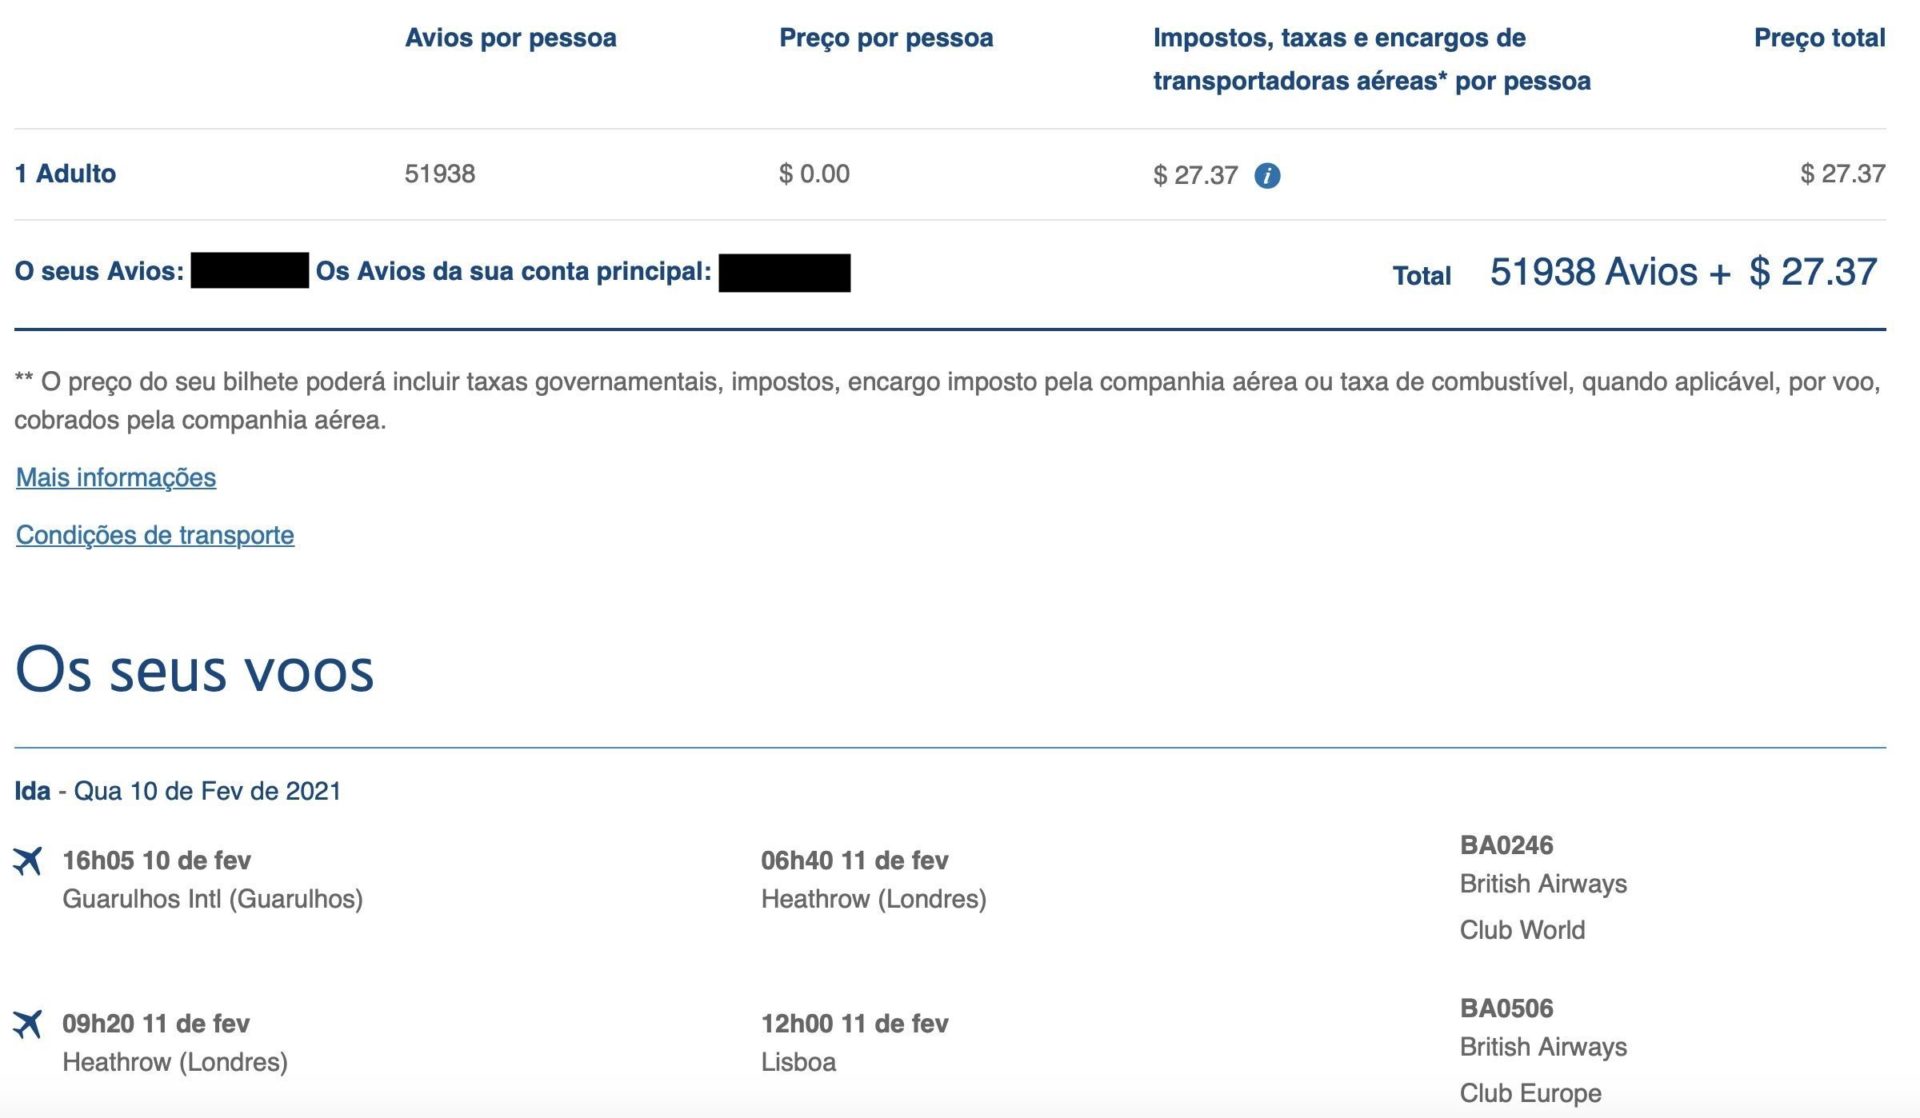Viewport: 1920px width, 1118px height.
Task: Click the airplane icon for 09h20 departure
Action: 28,1023
